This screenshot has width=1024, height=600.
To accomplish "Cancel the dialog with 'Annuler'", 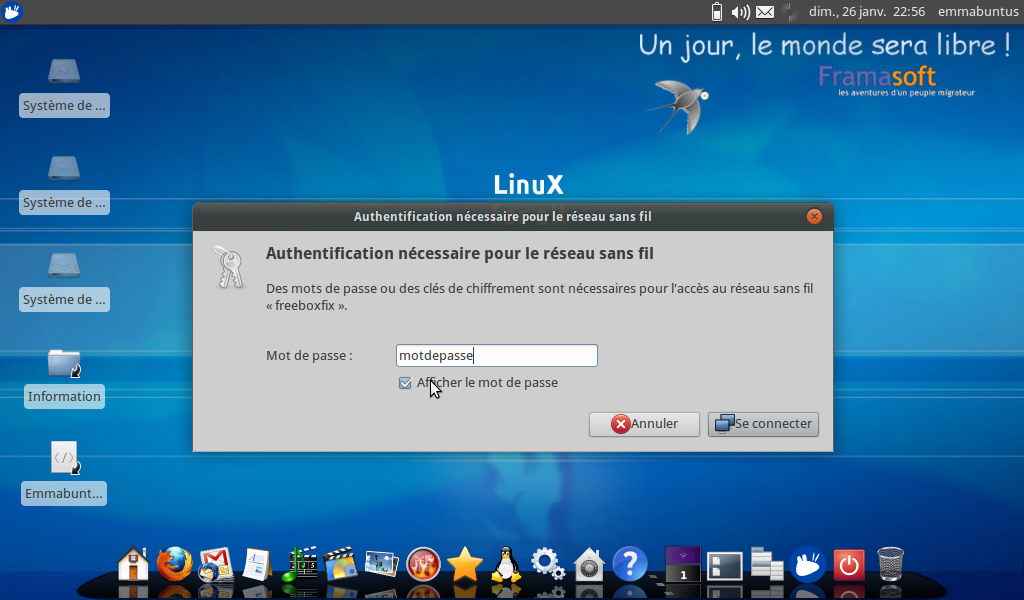I will click(644, 424).
